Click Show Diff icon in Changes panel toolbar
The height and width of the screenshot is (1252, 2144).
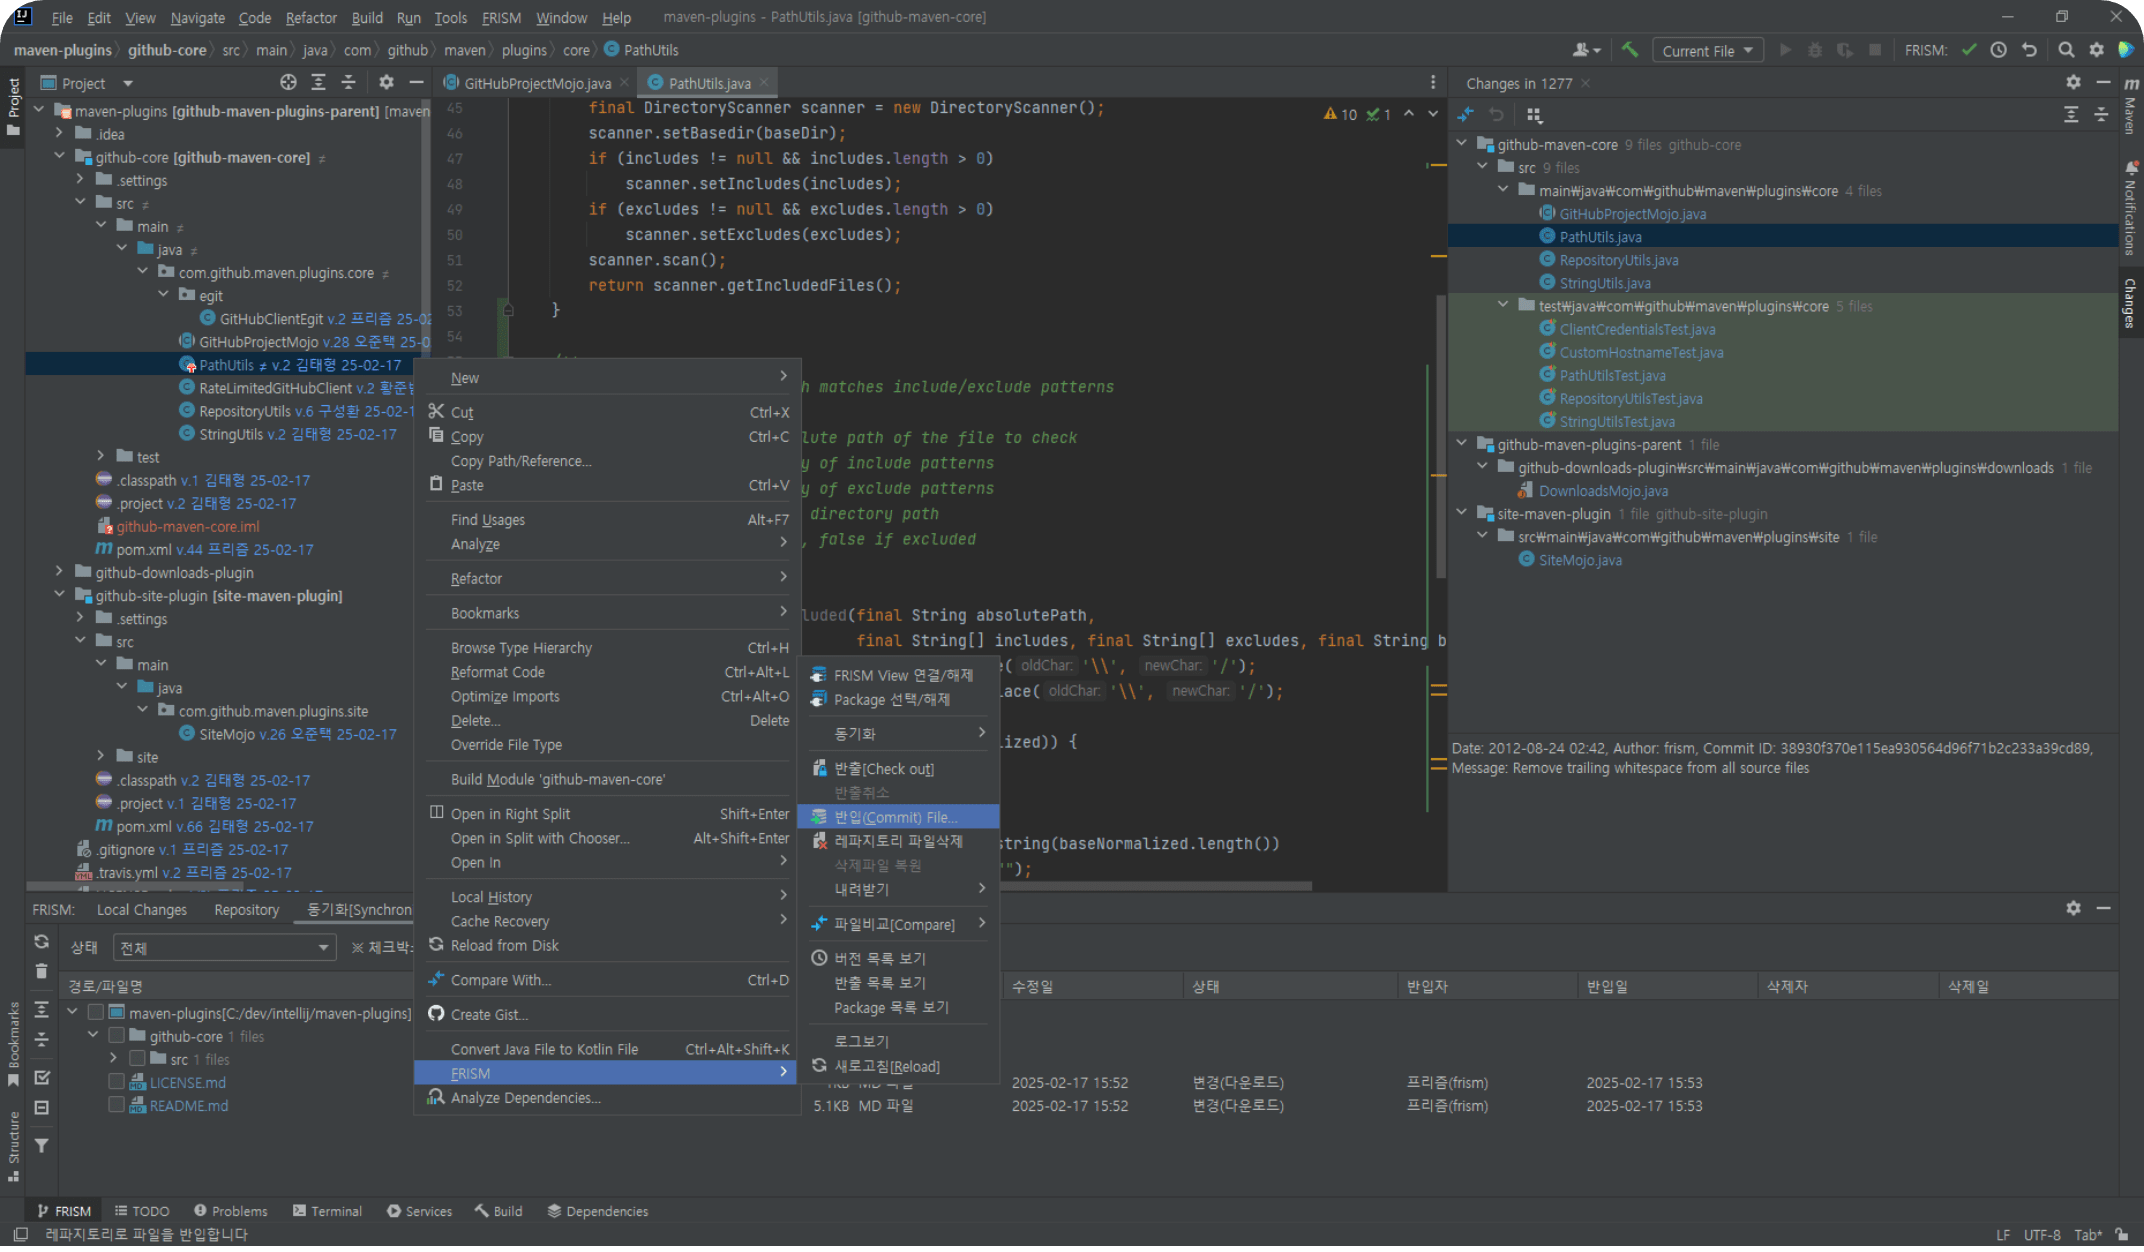click(x=1466, y=115)
